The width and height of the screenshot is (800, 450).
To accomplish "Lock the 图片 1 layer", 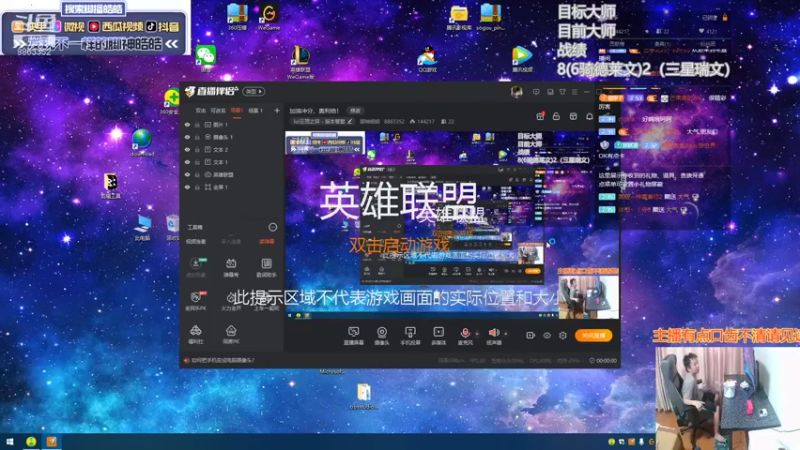I will click(197, 124).
